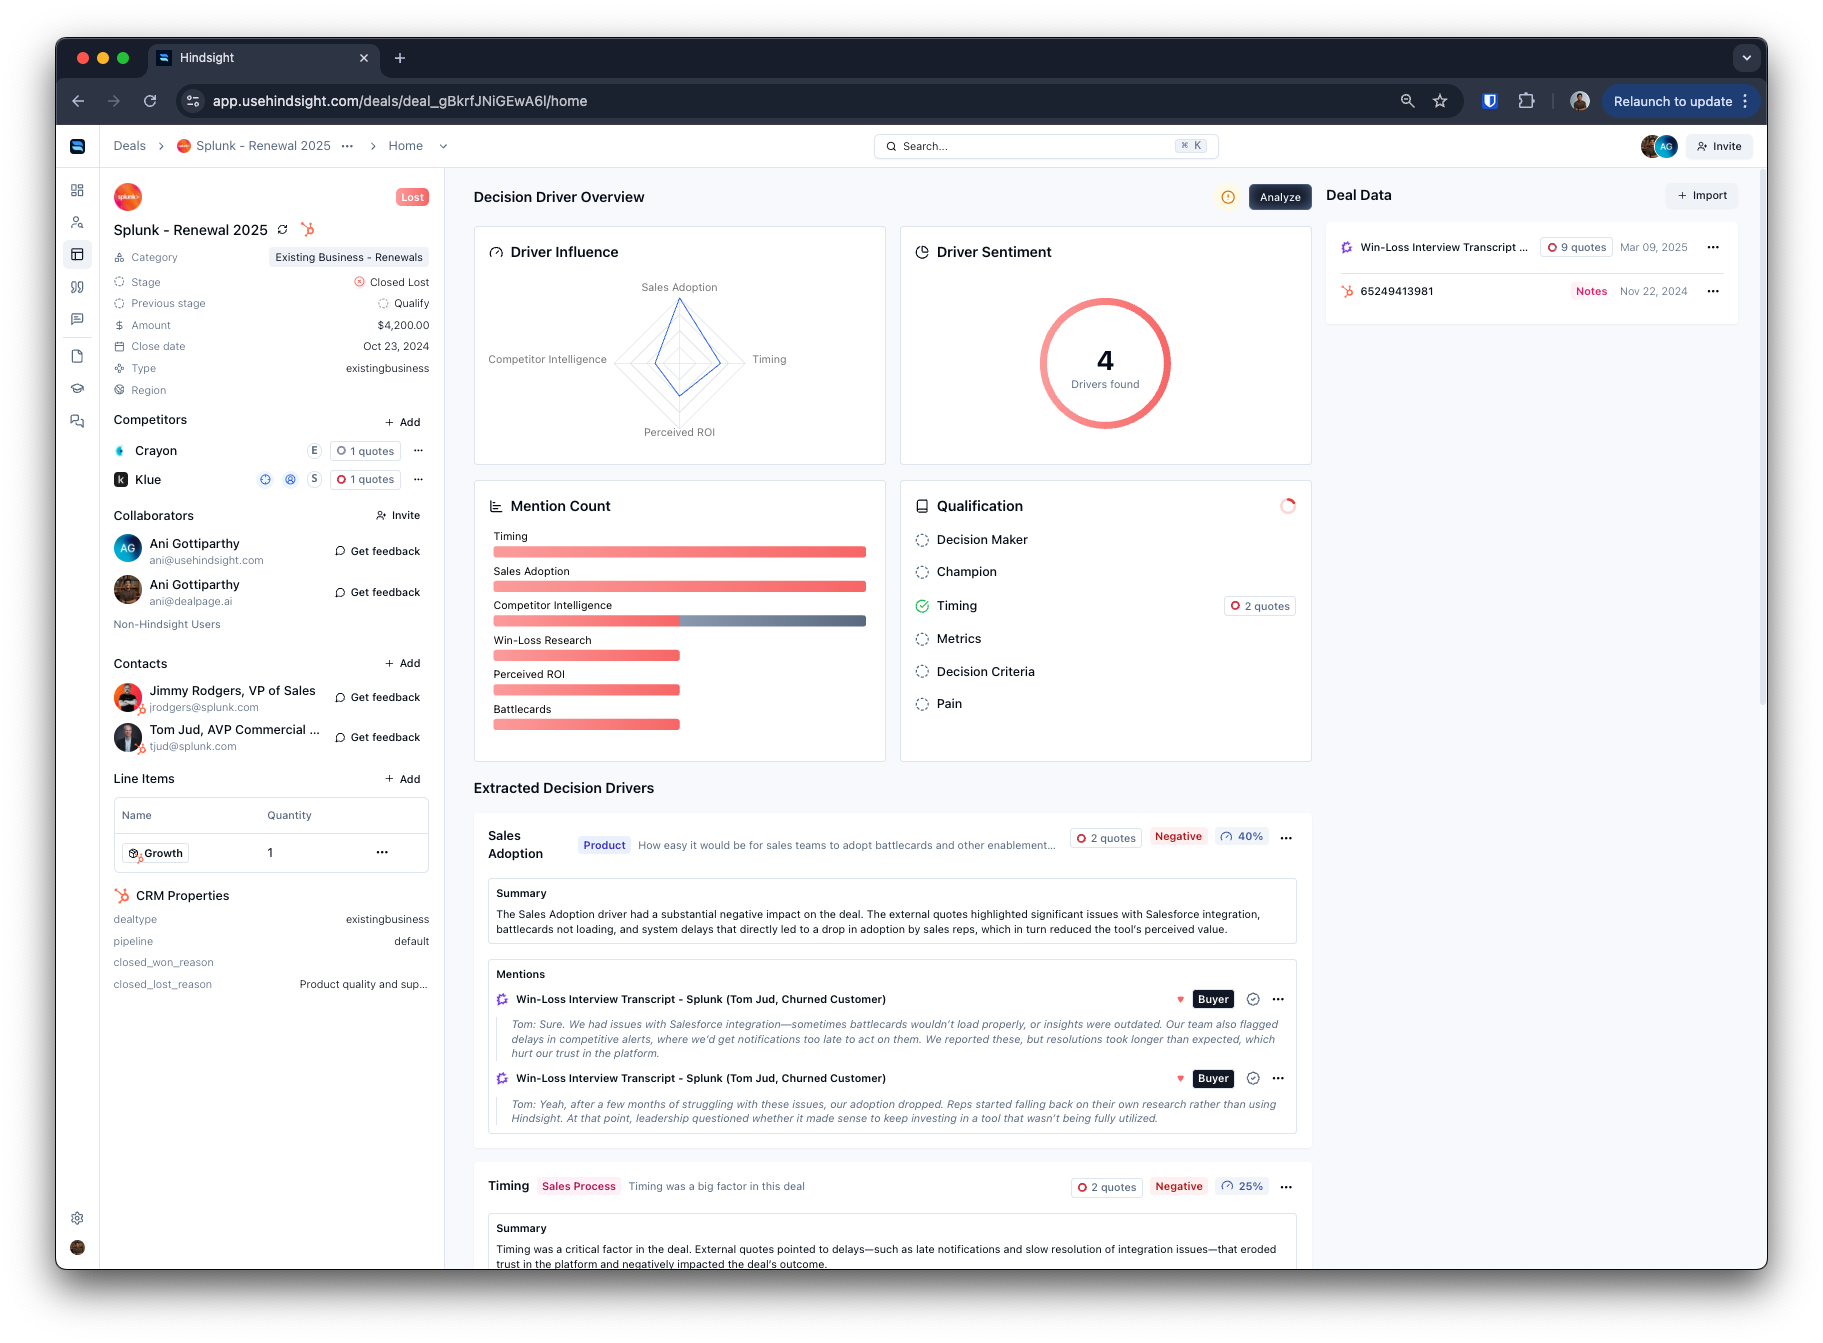Add a competitor with the Add button
Screen dimensions: 1823x1343
(403, 422)
